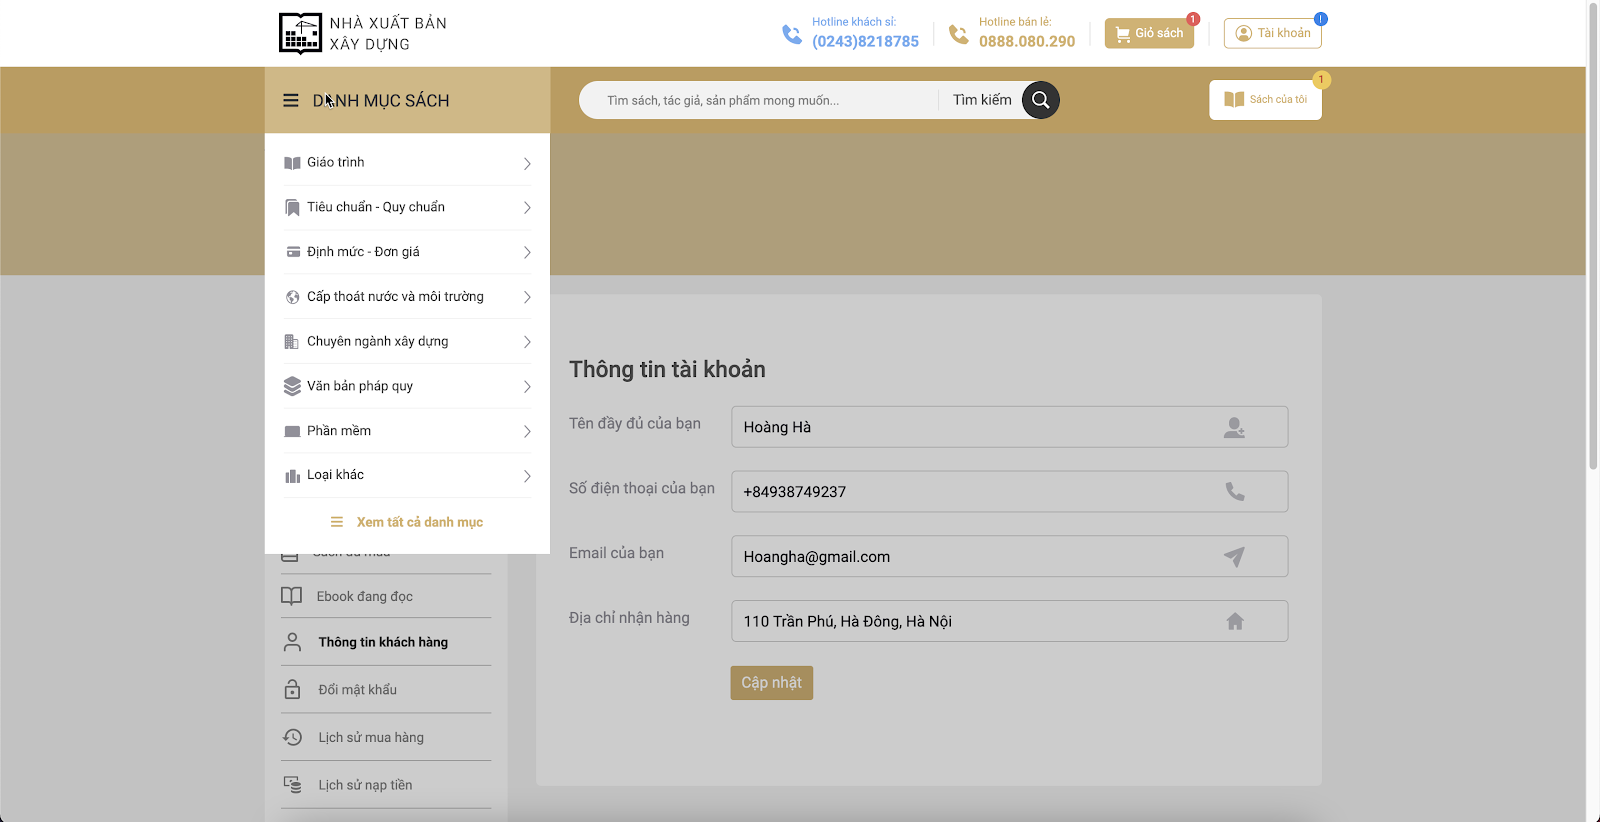Click the coins icon for Lịch sử nạp tiền
The width and height of the screenshot is (1600, 822).
coord(292,785)
